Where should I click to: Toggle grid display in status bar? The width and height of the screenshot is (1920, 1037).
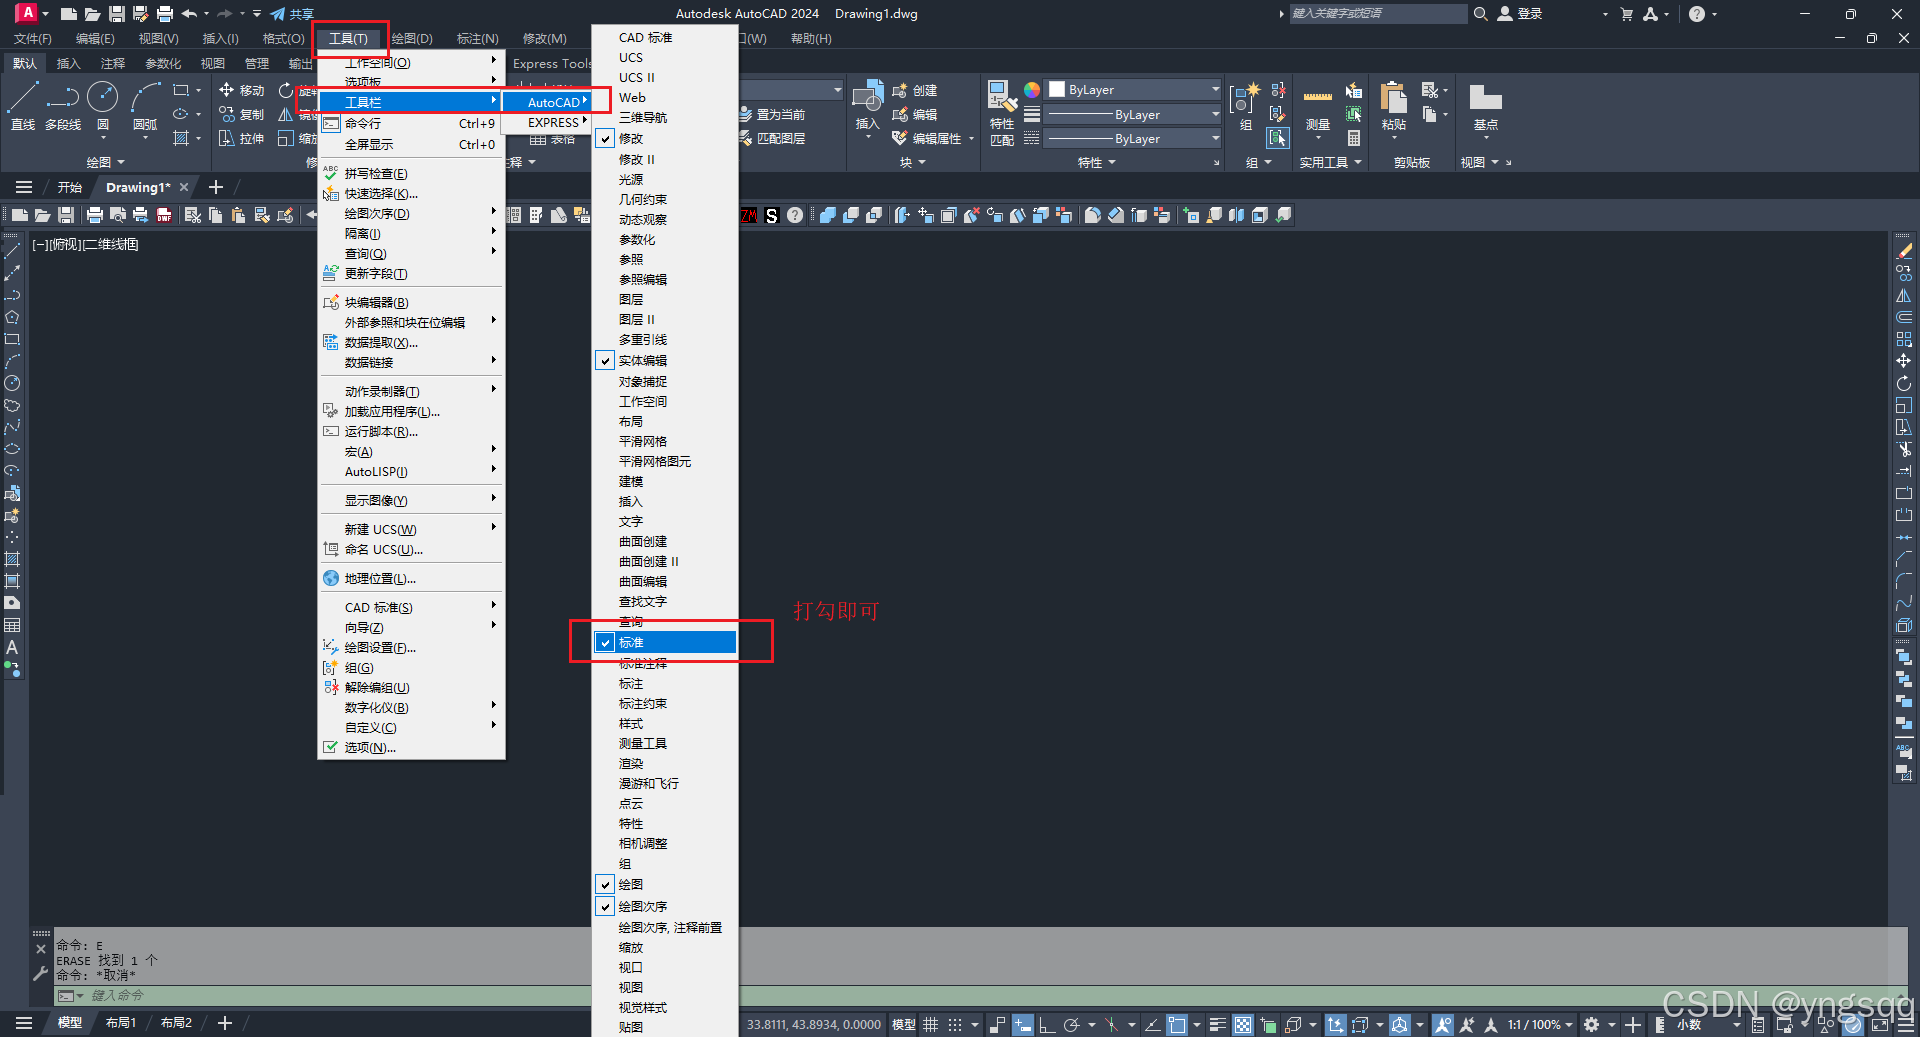pos(930,1025)
